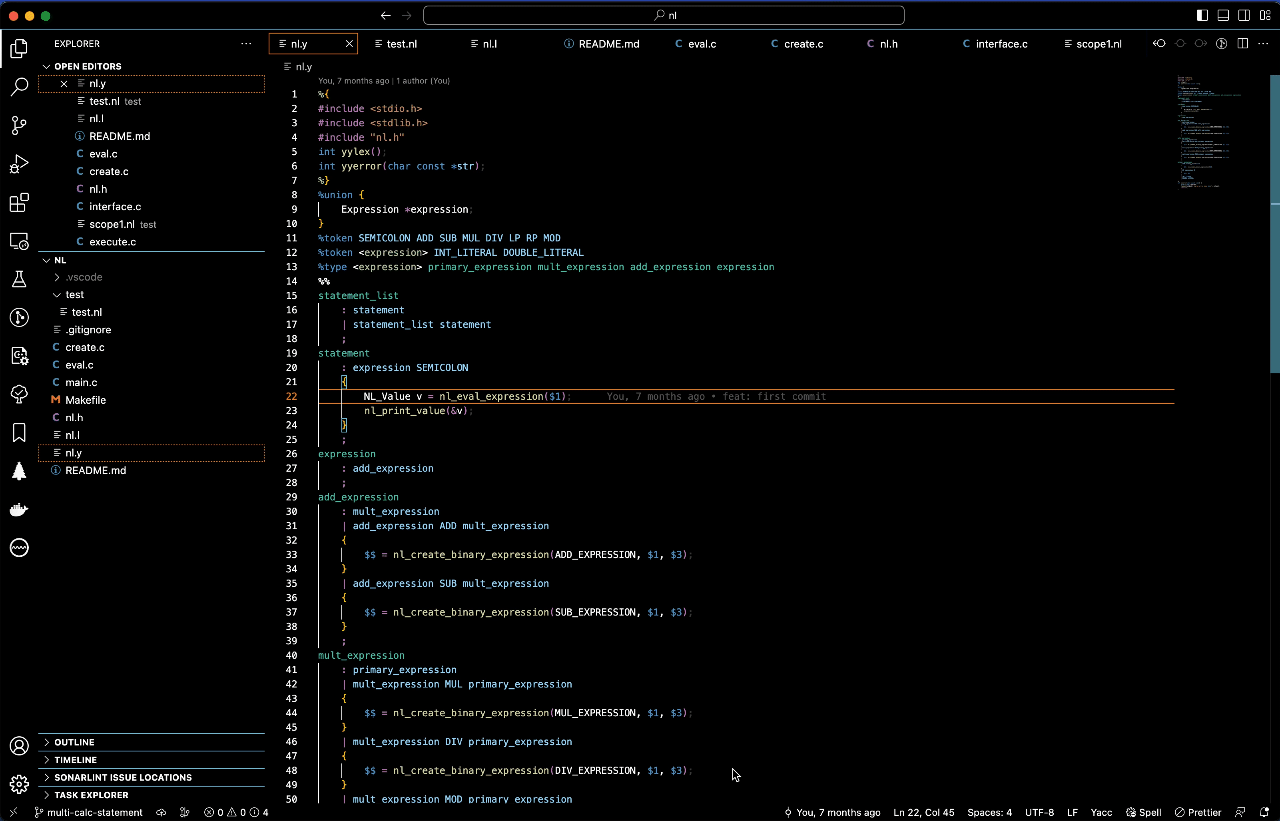Click the feedback icon in status bar
The image size is (1280, 821).
coord(1240,812)
